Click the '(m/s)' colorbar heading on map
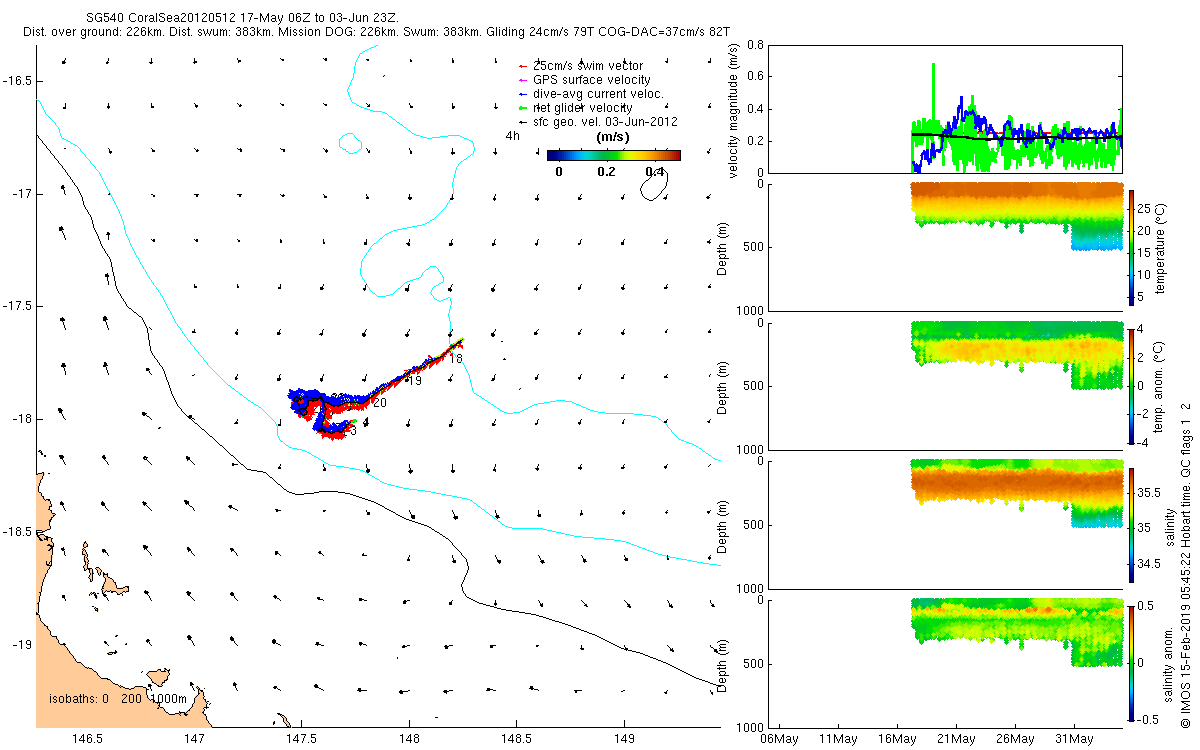The width and height of the screenshot is (1200, 750). click(612, 136)
